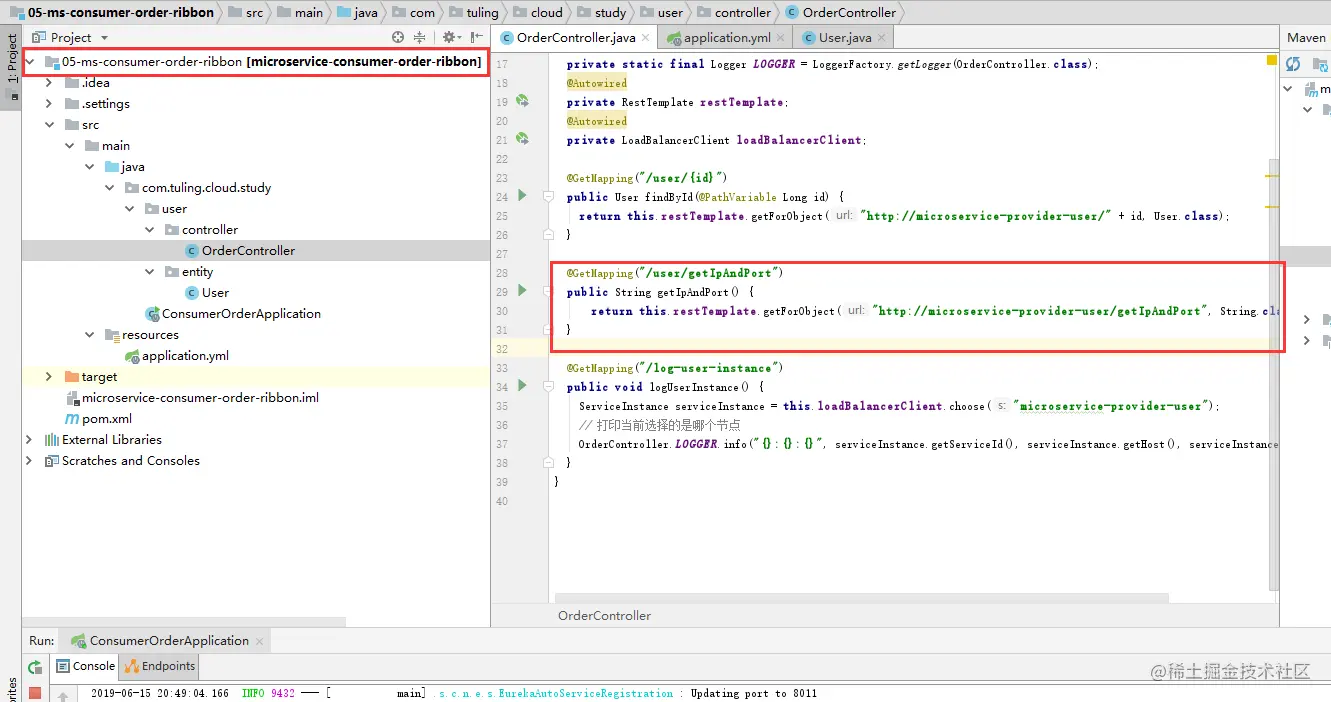The width and height of the screenshot is (1331, 702).
Task: Click the editor horizontal scrollbar
Action: point(861,598)
